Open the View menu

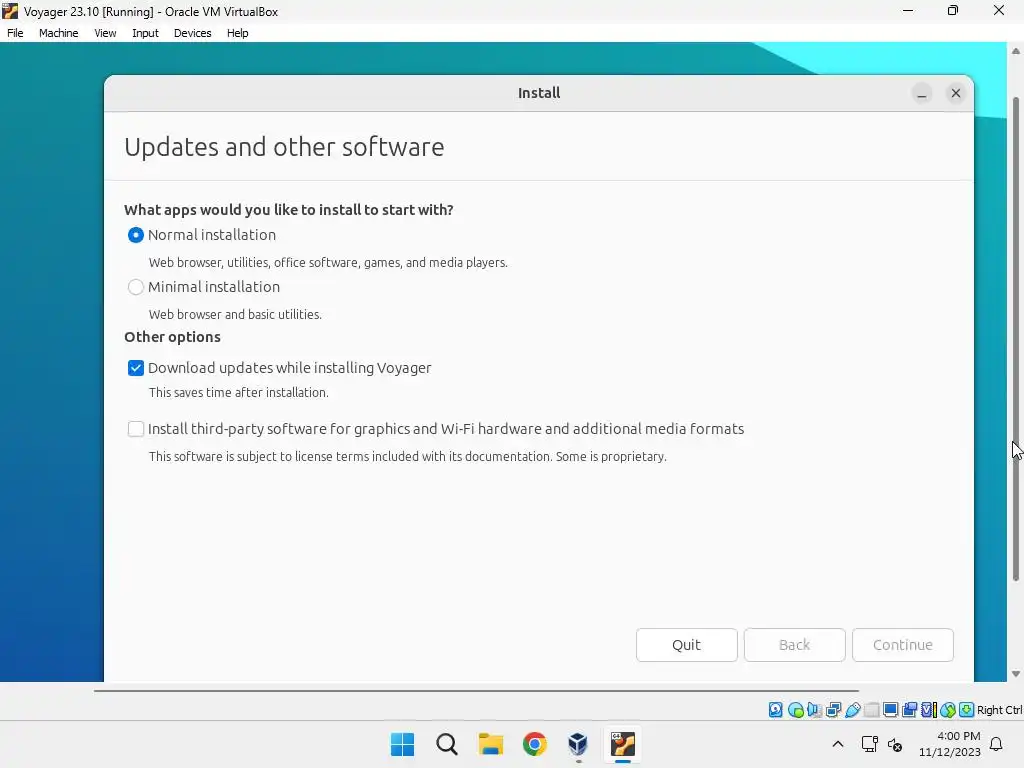105,33
